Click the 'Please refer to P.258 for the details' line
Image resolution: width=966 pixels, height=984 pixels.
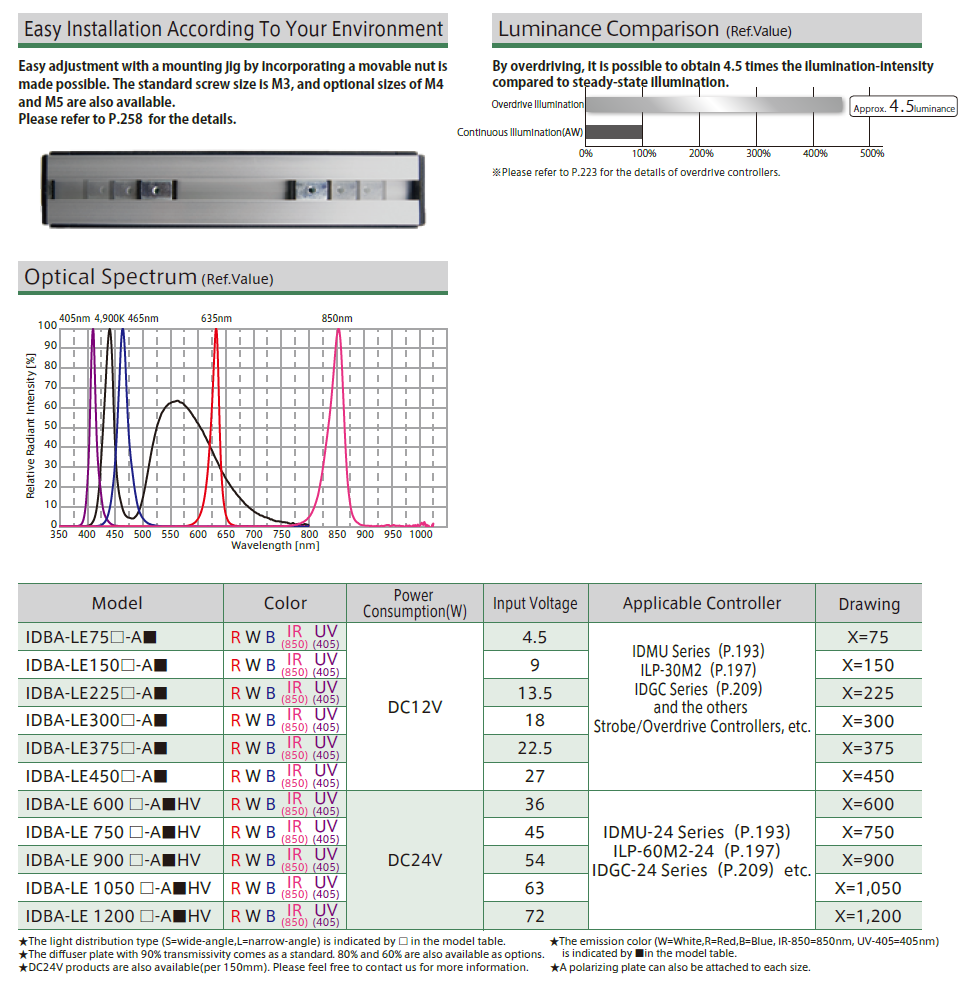(127, 119)
